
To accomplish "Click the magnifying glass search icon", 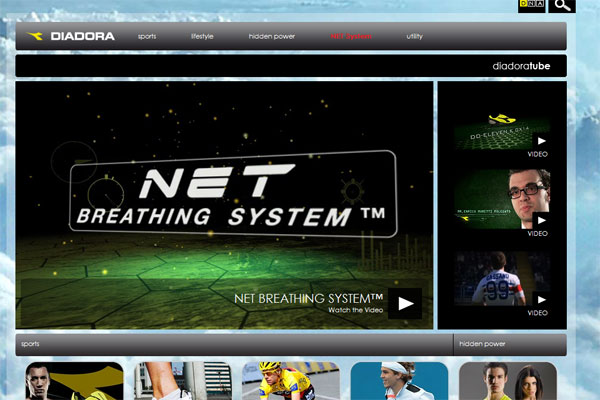I will pos(562,5).
